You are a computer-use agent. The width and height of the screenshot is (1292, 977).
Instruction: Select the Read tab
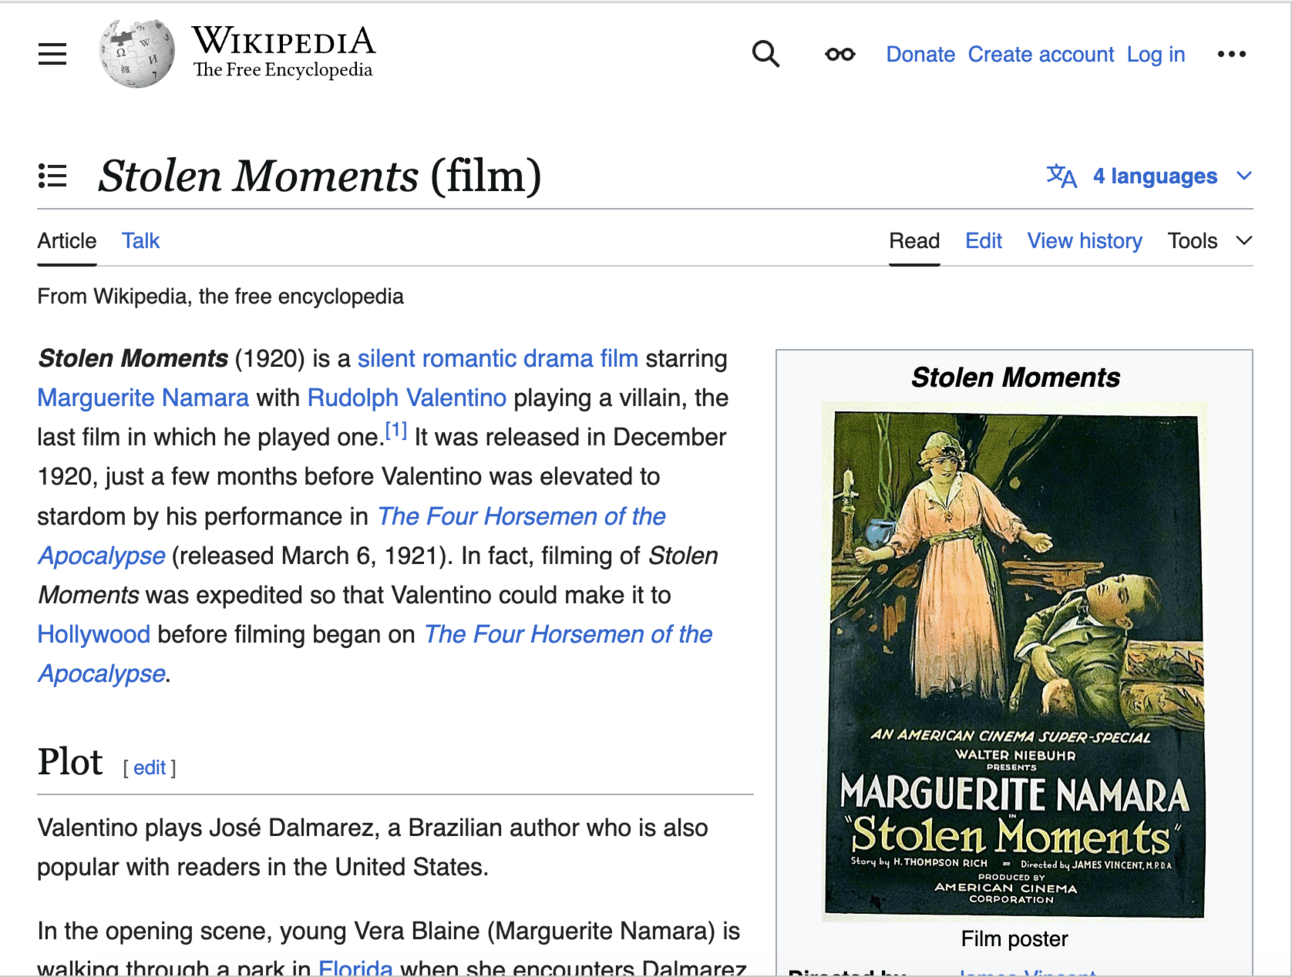point(914,241)
